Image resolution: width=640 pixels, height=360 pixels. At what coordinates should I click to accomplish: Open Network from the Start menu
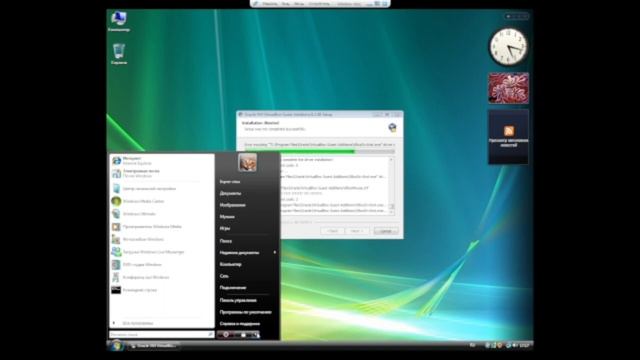tap(224, 276)
